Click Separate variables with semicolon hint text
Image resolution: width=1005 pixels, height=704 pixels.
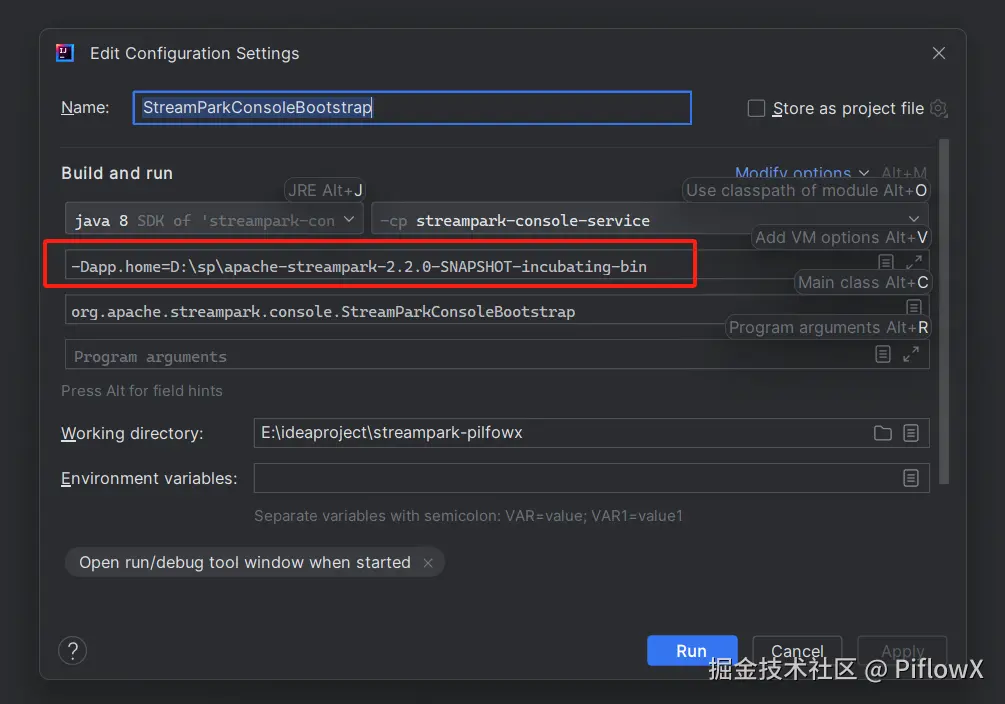pos(469,516)
